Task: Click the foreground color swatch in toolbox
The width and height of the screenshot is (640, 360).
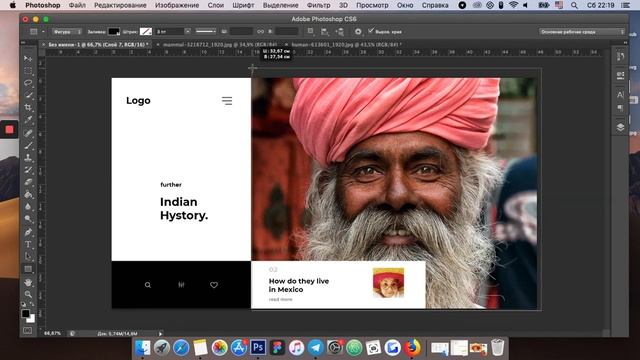Action: [x=25, y=313]
